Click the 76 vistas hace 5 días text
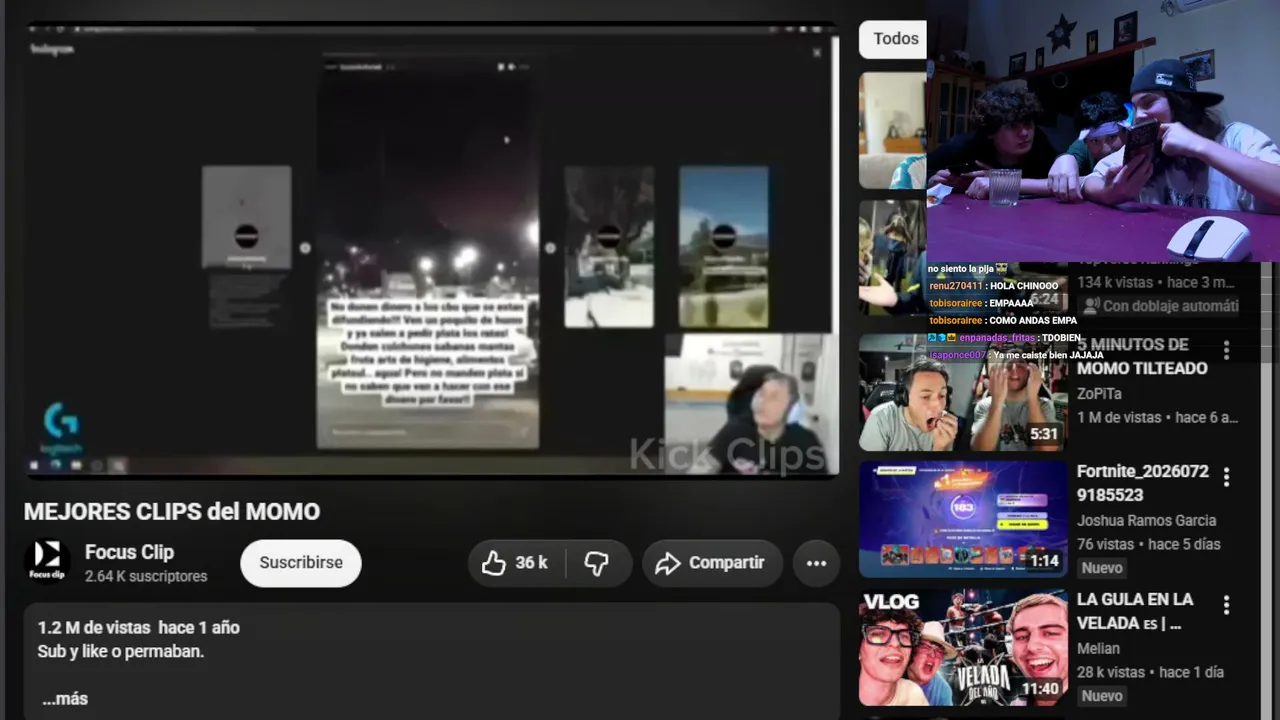The image size is (1280, 720). tap(1149, 544)
